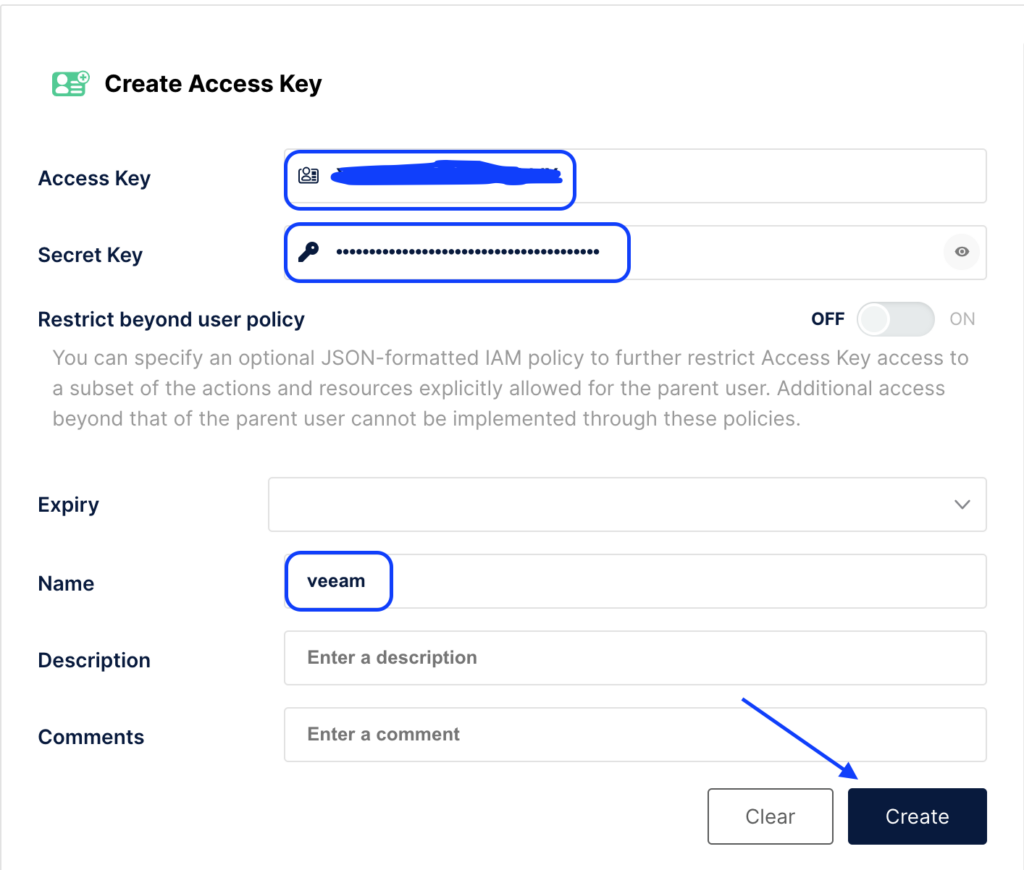Click the Restrict beyond user policy label
Screen dimensions: 1024x870
click(x=171, y=320)
